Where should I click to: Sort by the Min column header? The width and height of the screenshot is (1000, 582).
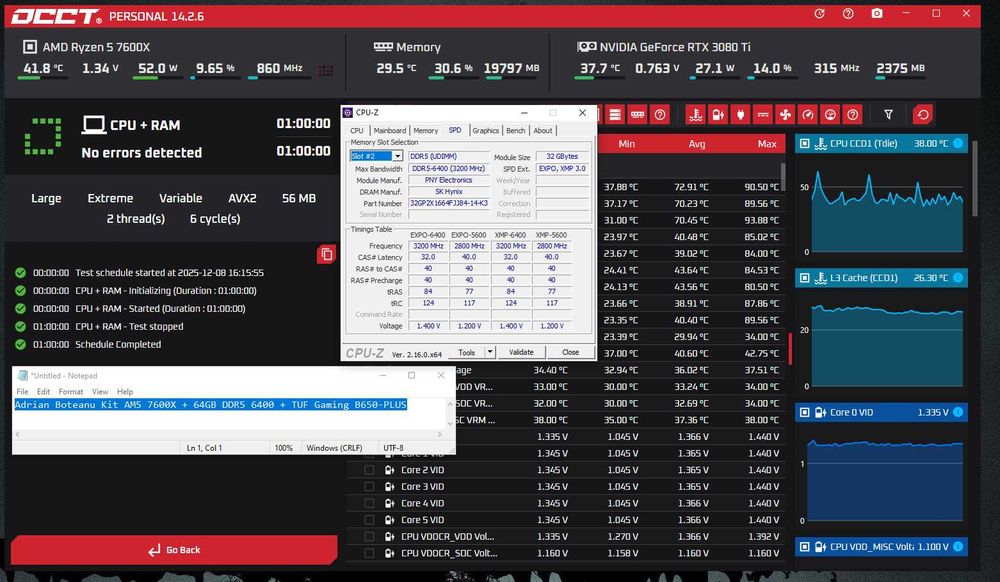626,144
